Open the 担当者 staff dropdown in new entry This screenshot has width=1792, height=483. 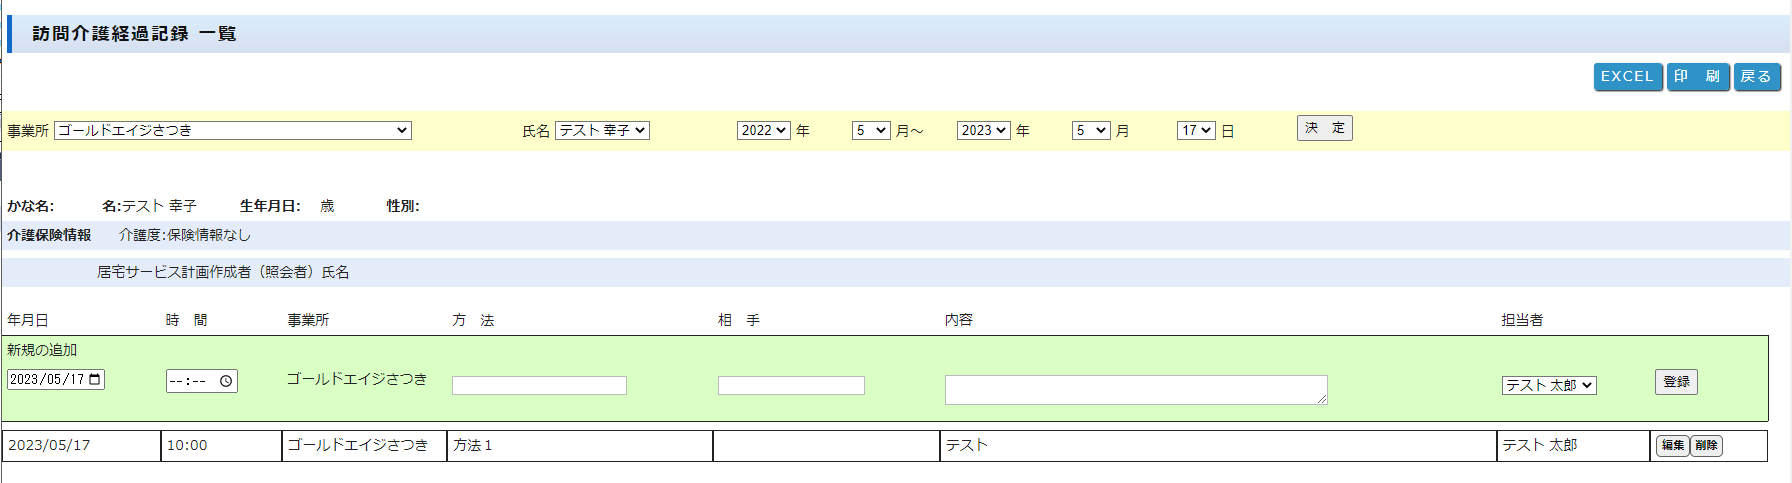tap(1548, 386)
